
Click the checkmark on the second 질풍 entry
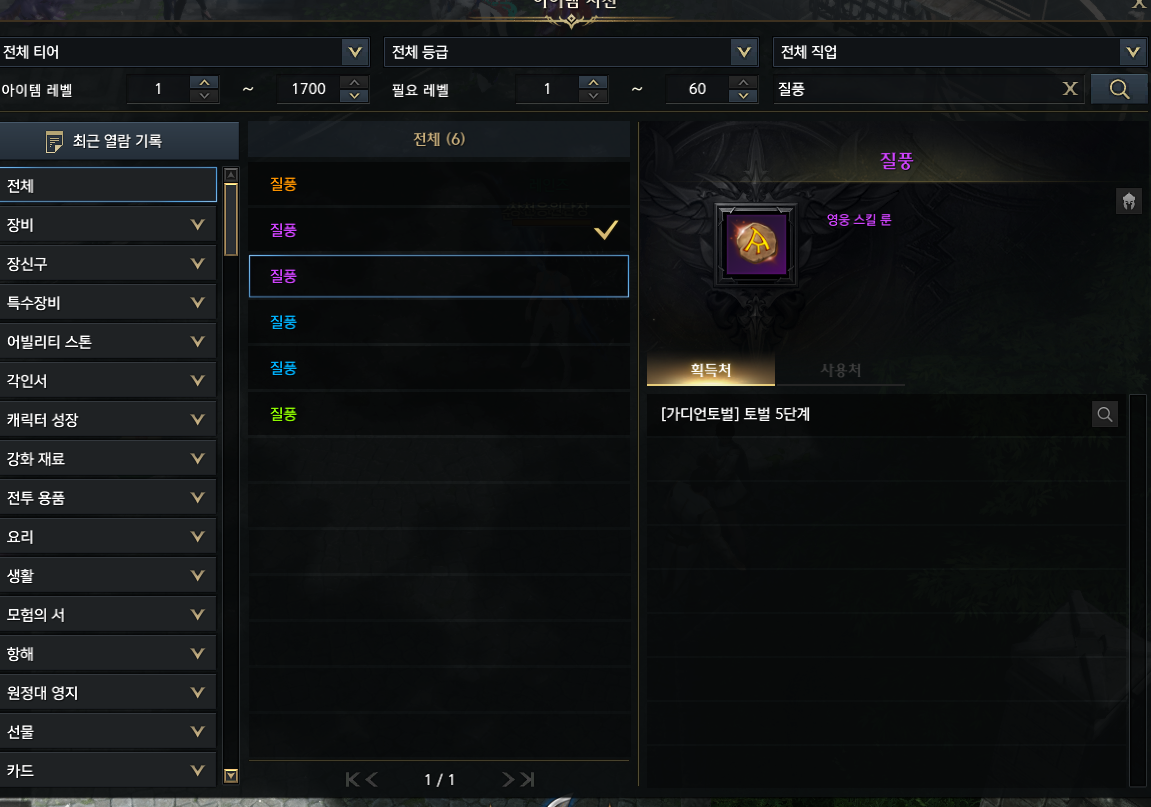click(x=606, y=230)
